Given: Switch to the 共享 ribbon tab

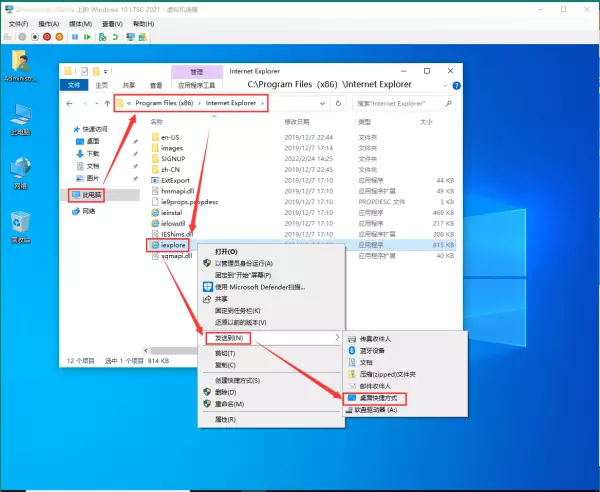Looking at the screenshot, I should pos(129,85).
